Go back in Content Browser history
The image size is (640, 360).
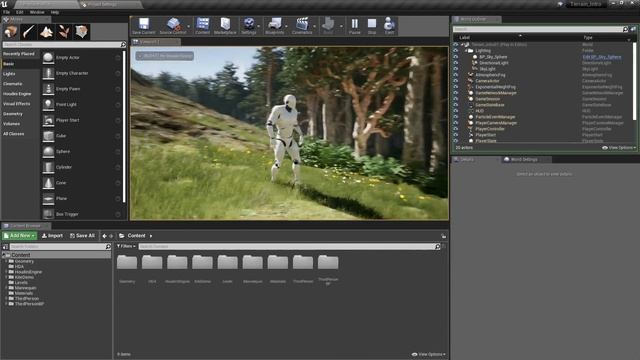[104, 236]
